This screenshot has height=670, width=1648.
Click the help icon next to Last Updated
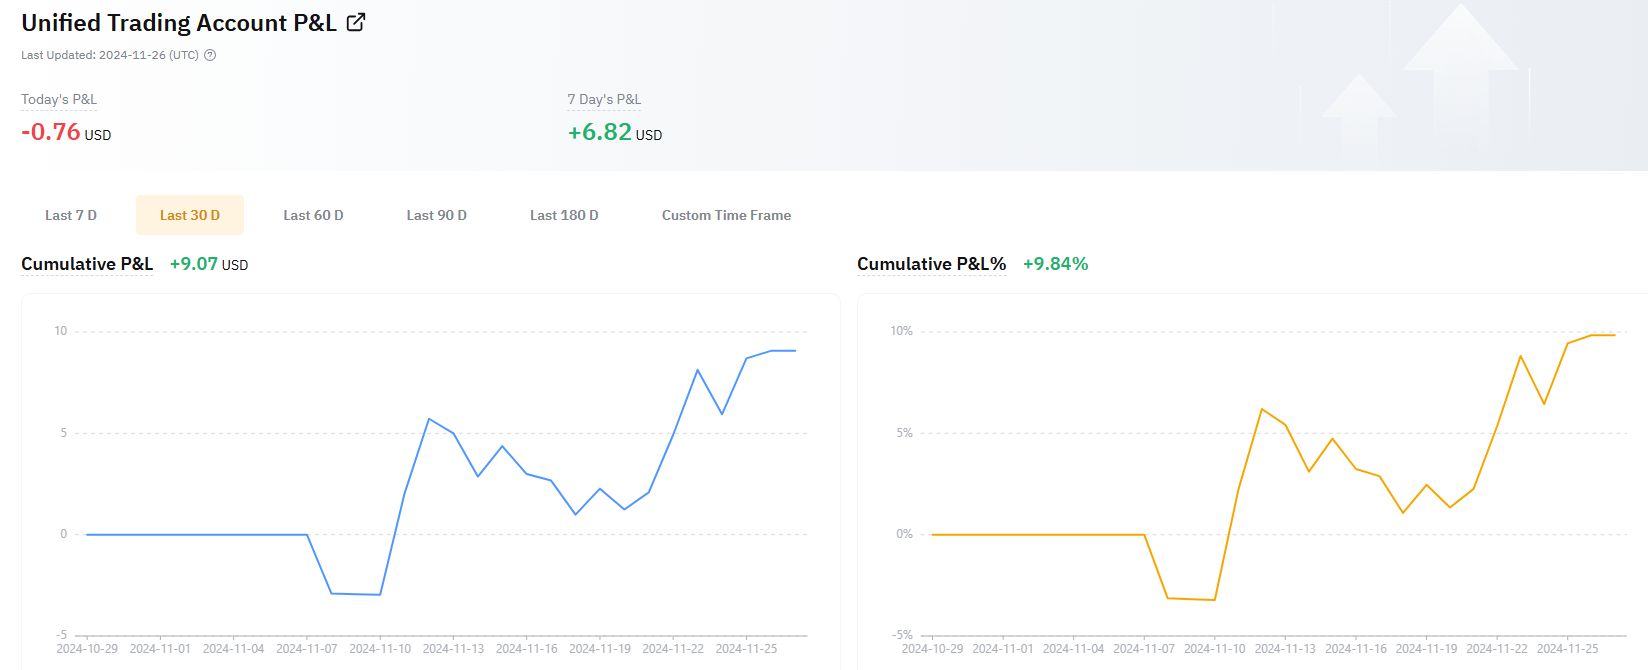[210, 55]
